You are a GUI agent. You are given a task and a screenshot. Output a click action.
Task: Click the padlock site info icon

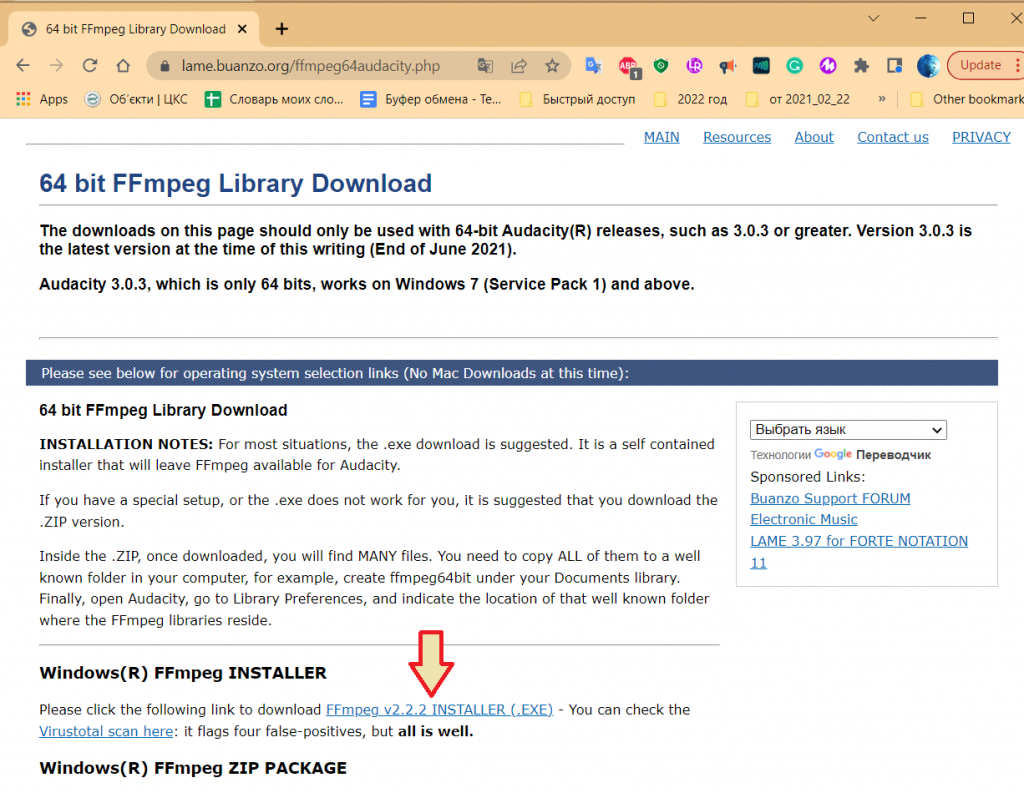coord(165,66)
